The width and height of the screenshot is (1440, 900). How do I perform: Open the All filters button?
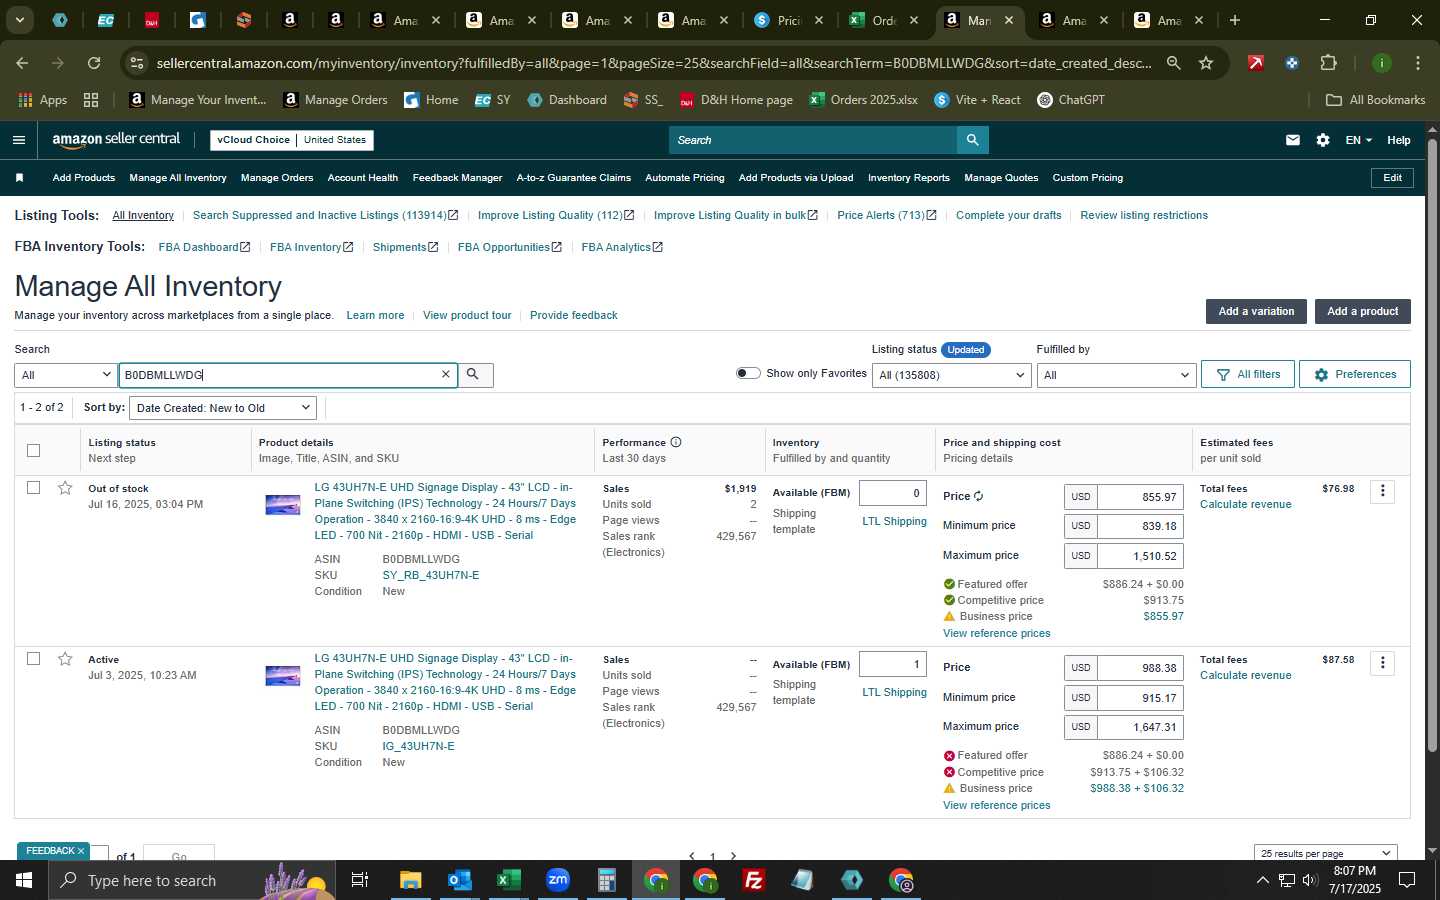pos(1248,374)
